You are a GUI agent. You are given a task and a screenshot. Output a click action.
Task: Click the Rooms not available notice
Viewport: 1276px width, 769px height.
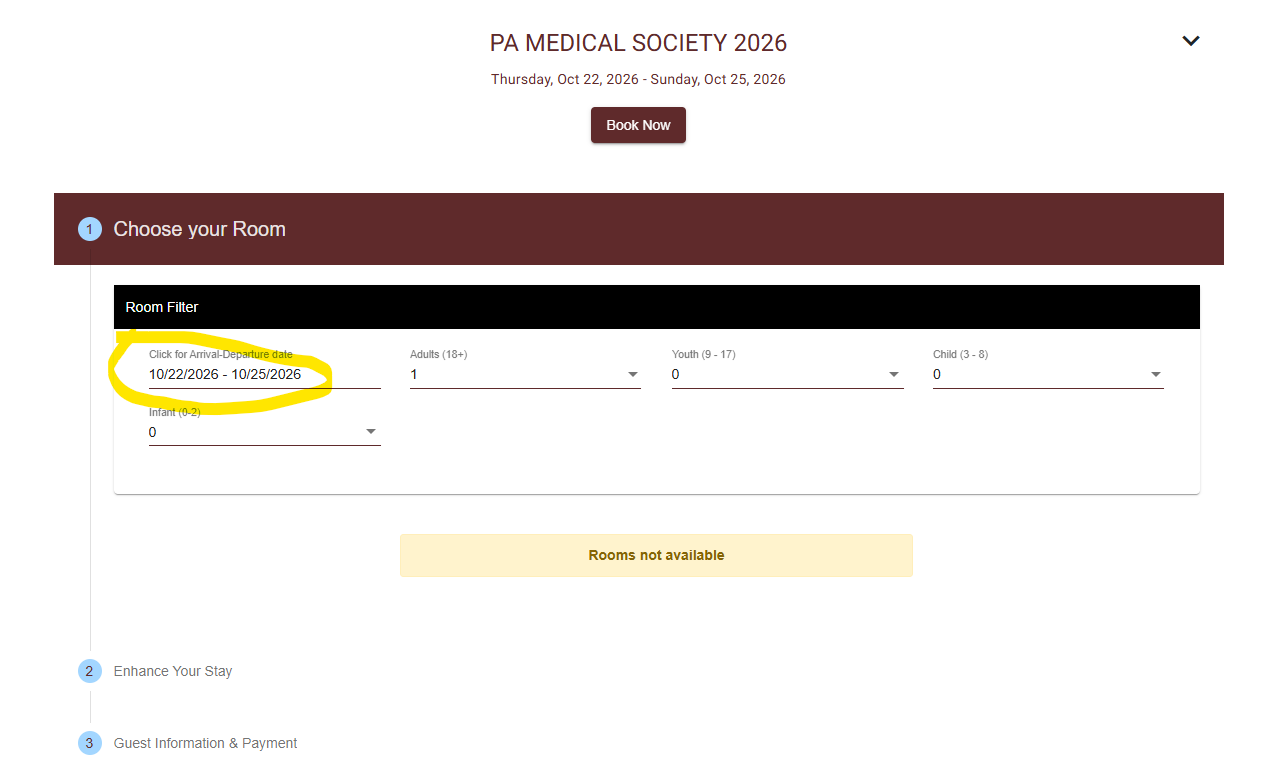click(656, 555)
